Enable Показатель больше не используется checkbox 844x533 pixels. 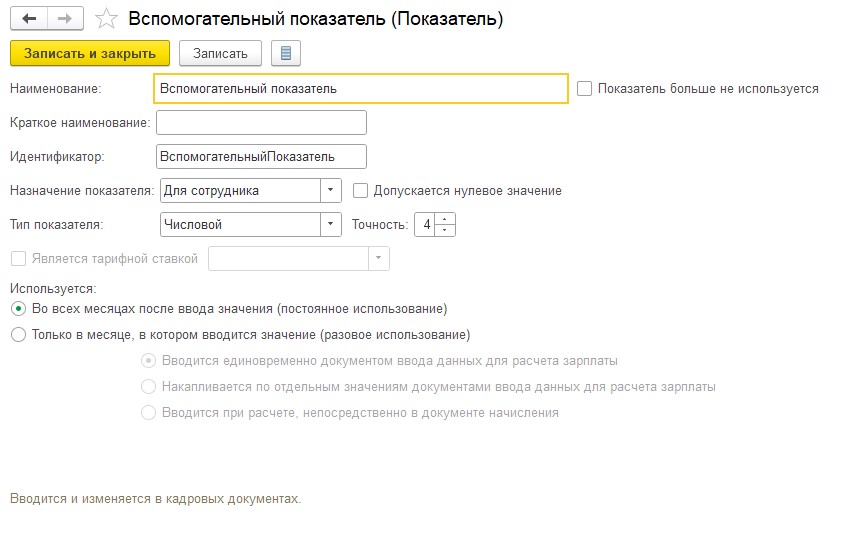[x=585, y=88]
